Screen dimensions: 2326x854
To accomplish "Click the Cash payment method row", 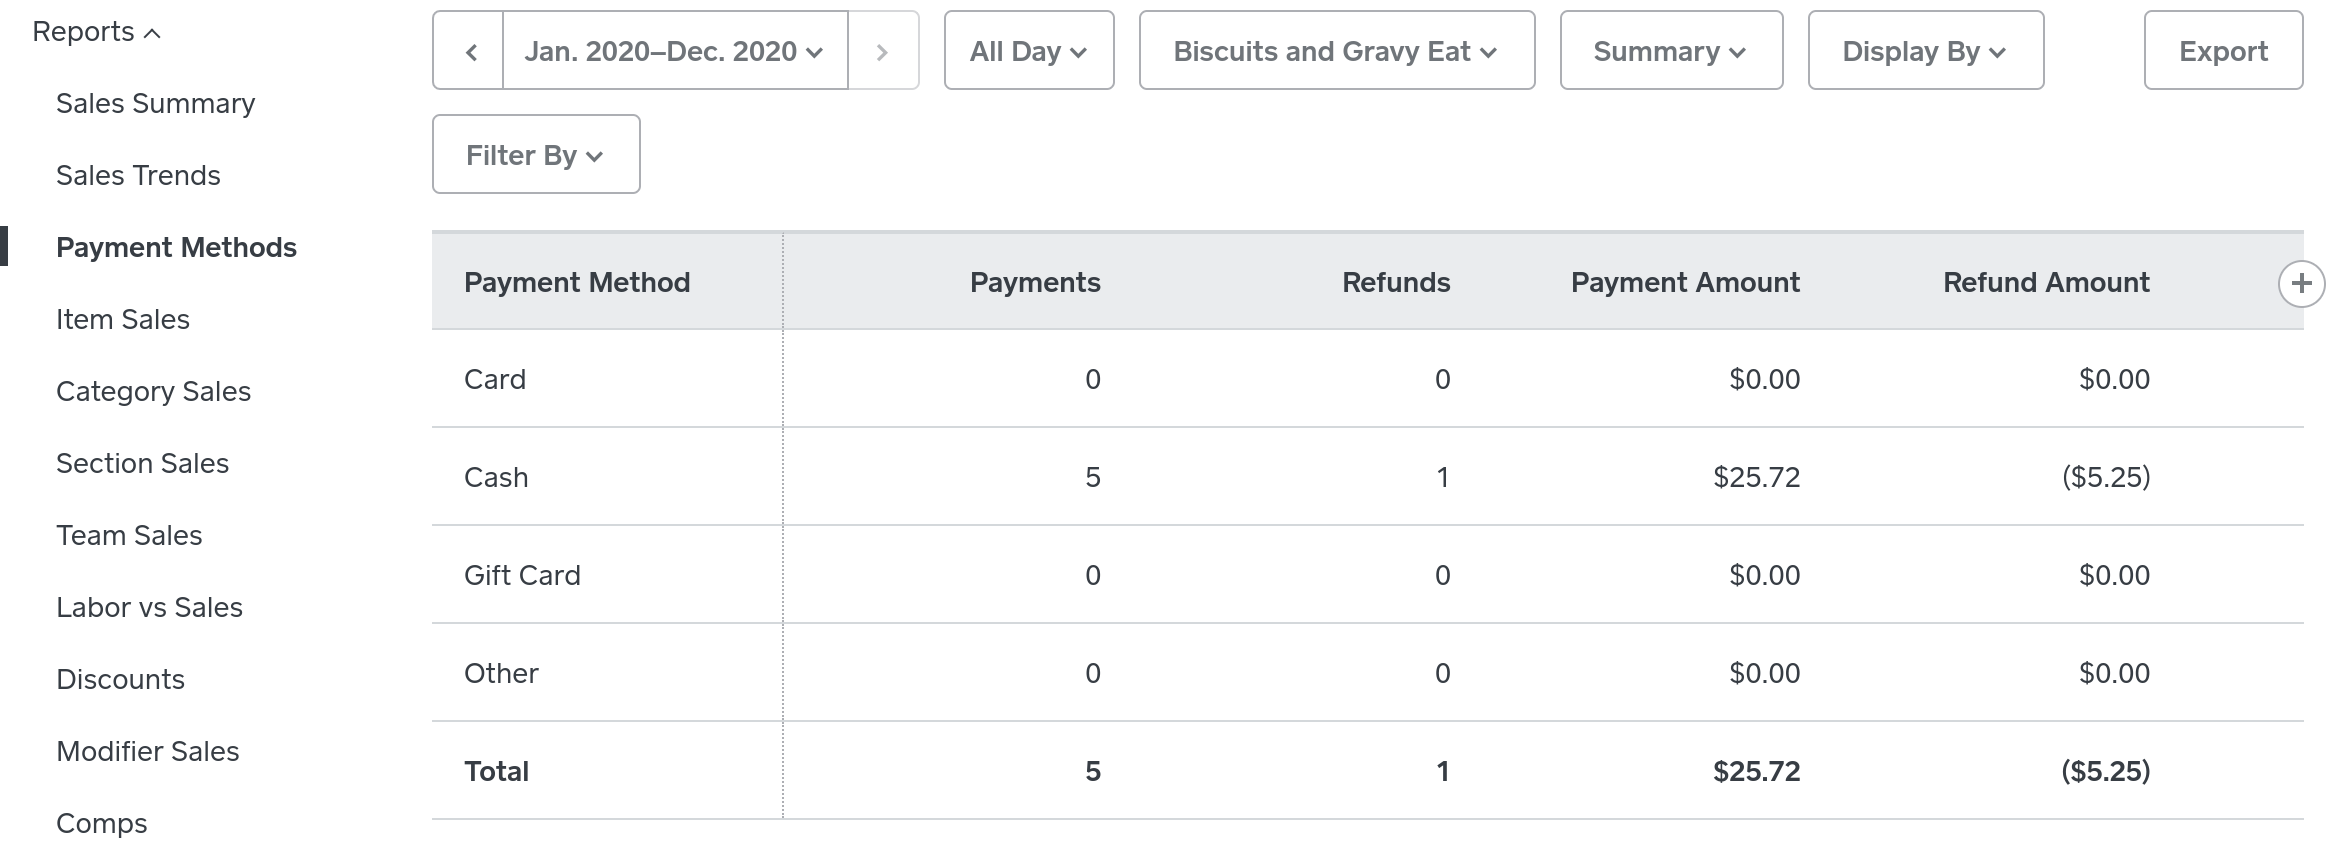I will (496, 477).
